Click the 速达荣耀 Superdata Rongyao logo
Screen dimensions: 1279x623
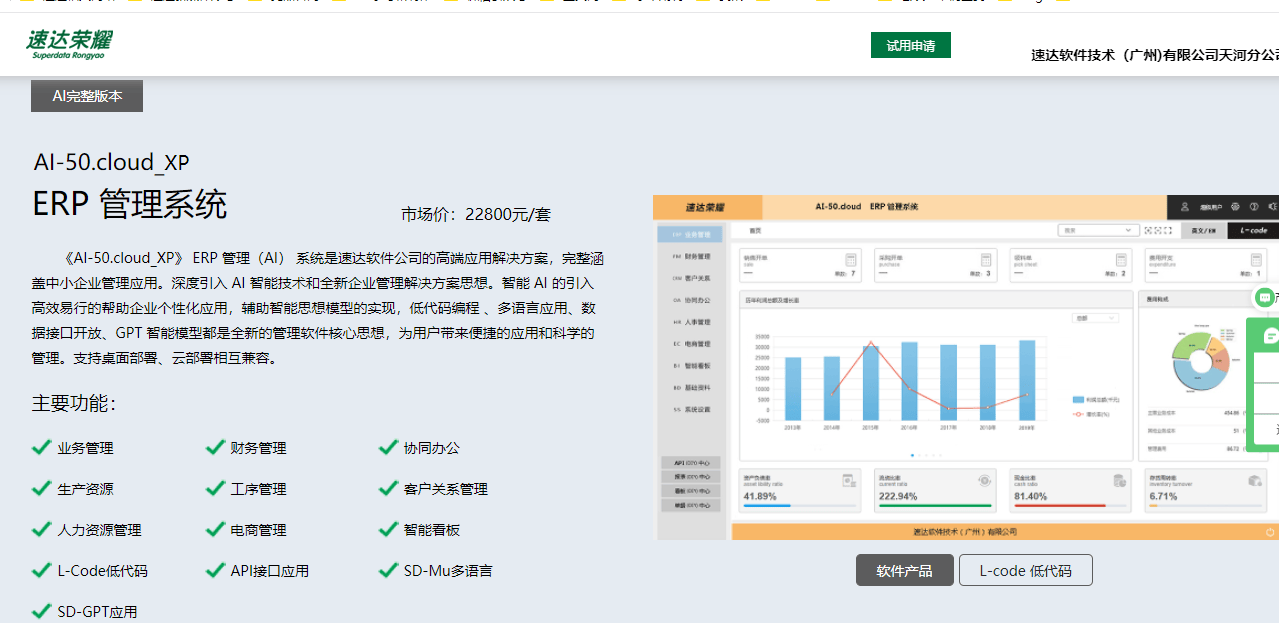click(x=69, y=45)
